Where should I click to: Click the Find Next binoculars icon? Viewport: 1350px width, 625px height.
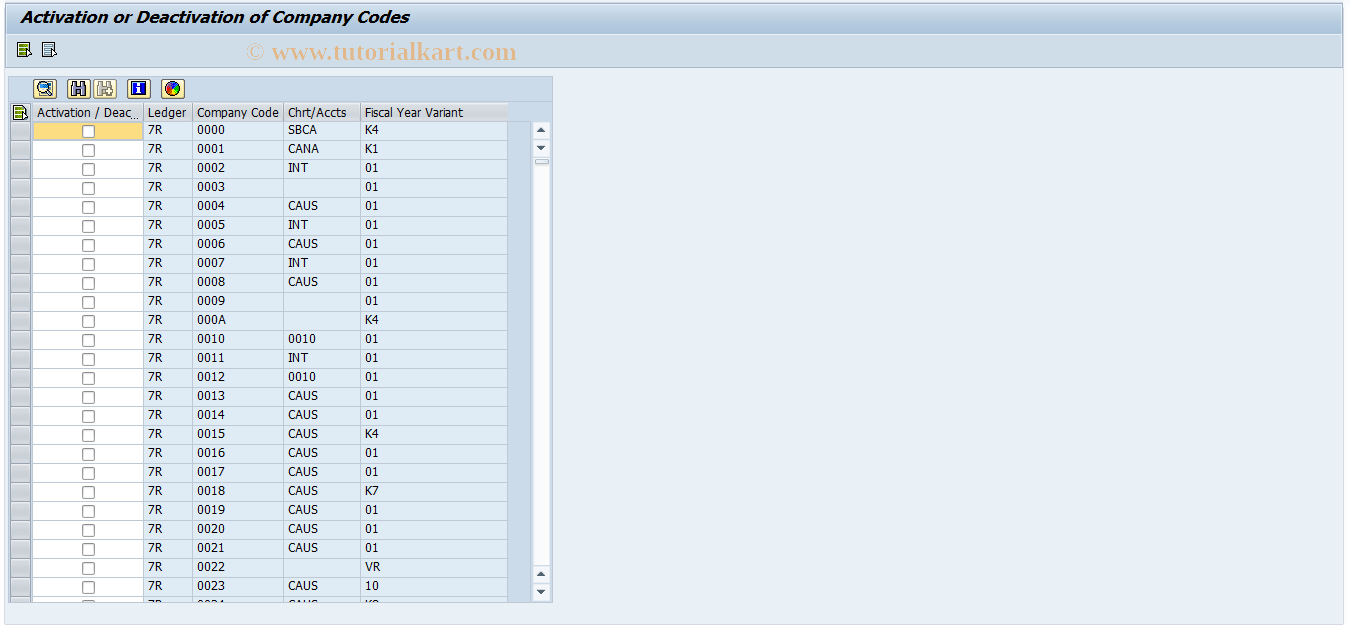(105, 89)
